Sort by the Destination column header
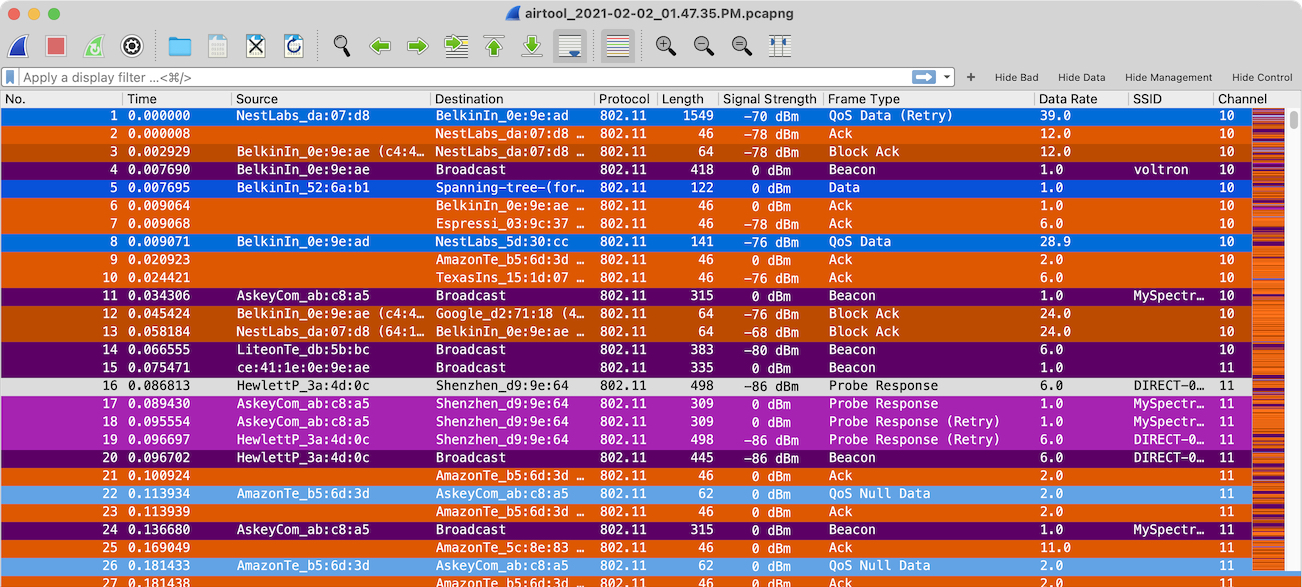 512,99
